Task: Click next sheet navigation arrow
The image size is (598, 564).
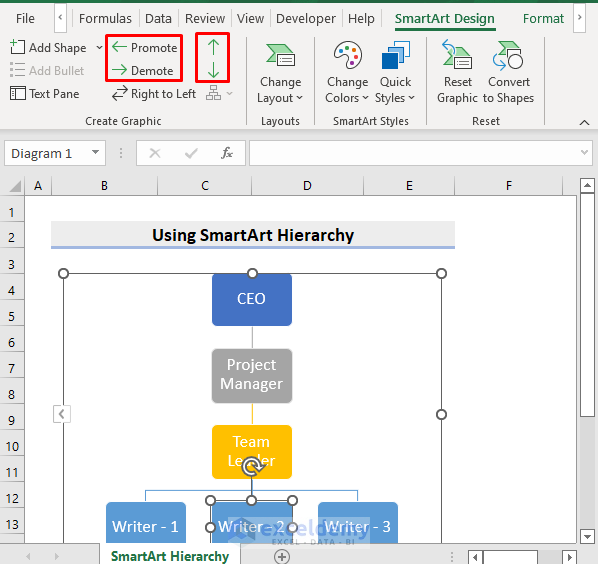Action: pos(56,557)
